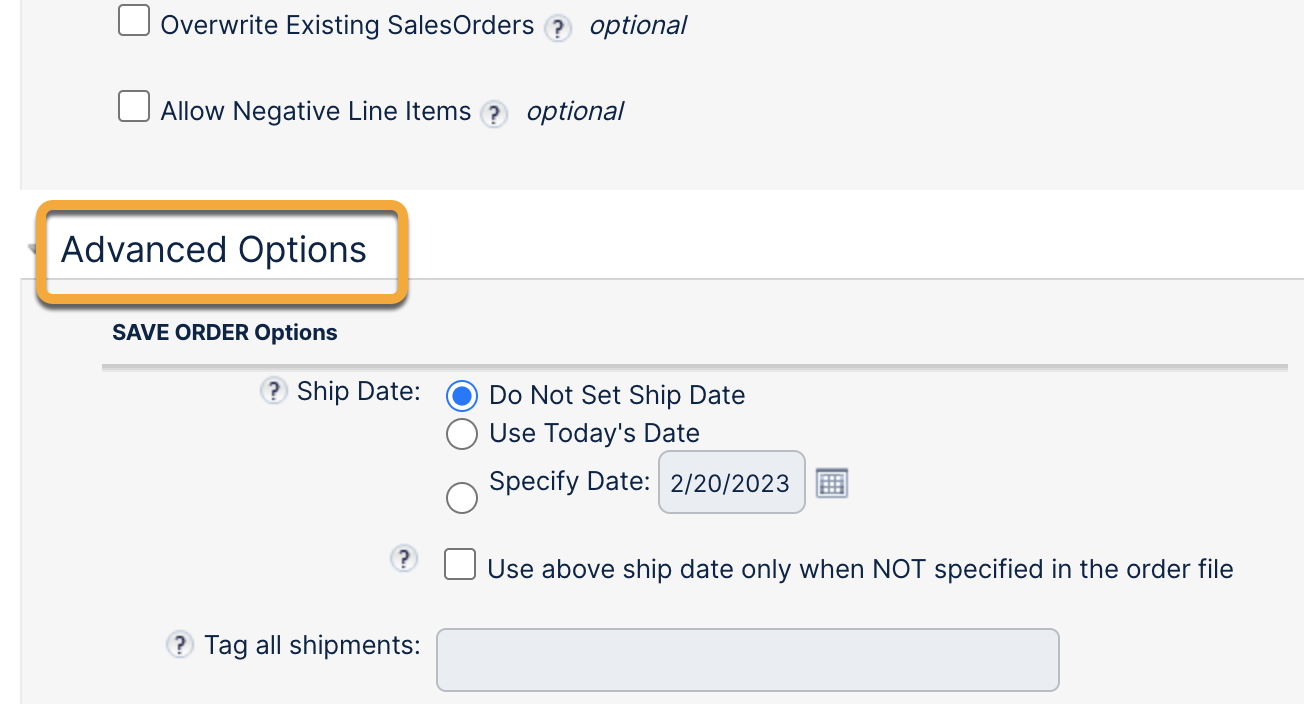Click the Advanced Options heading
The image size is (1304, 704).
click(x=214, y=250)
